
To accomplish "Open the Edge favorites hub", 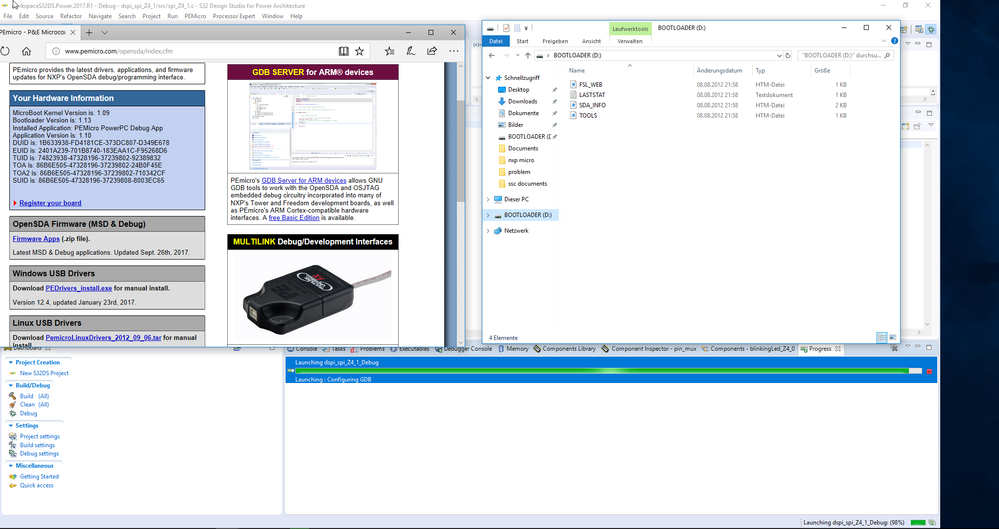I will click(x=389, y=51).
